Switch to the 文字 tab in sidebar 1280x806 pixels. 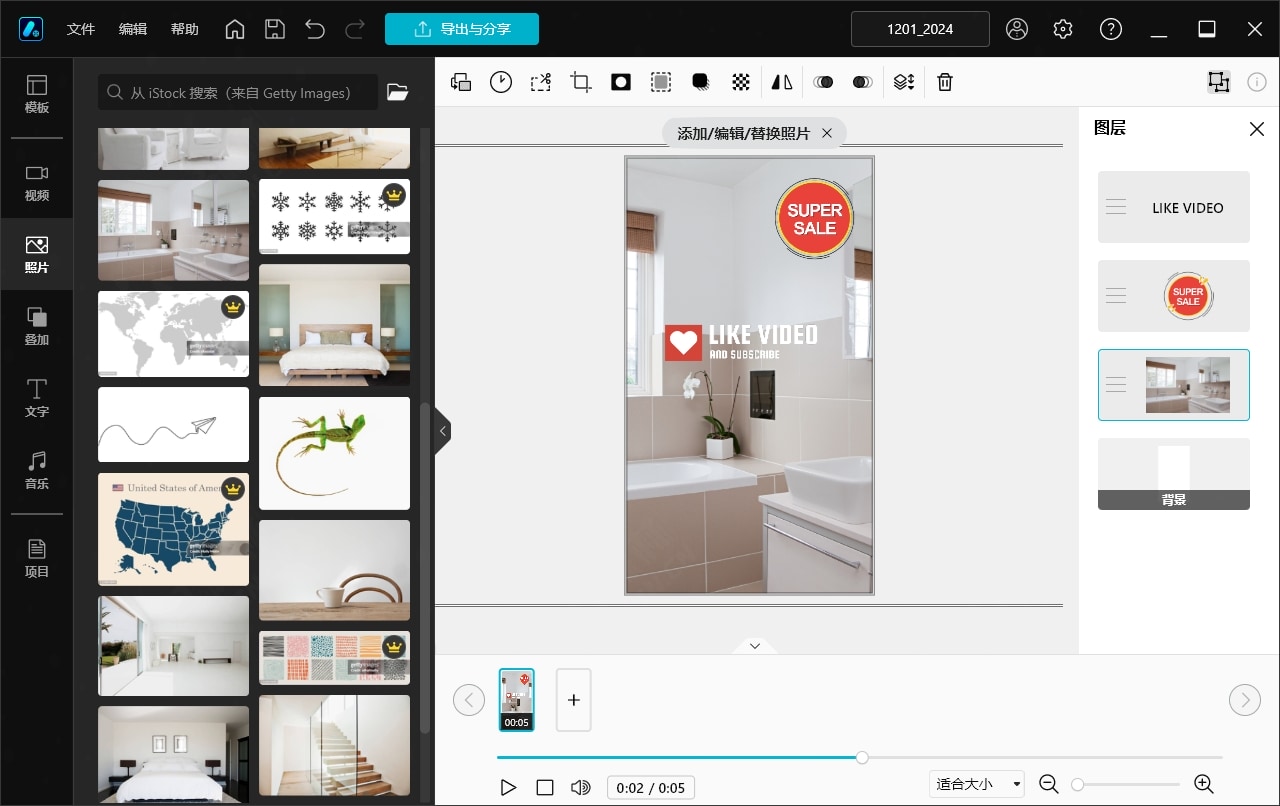click(x=37, y=398)
